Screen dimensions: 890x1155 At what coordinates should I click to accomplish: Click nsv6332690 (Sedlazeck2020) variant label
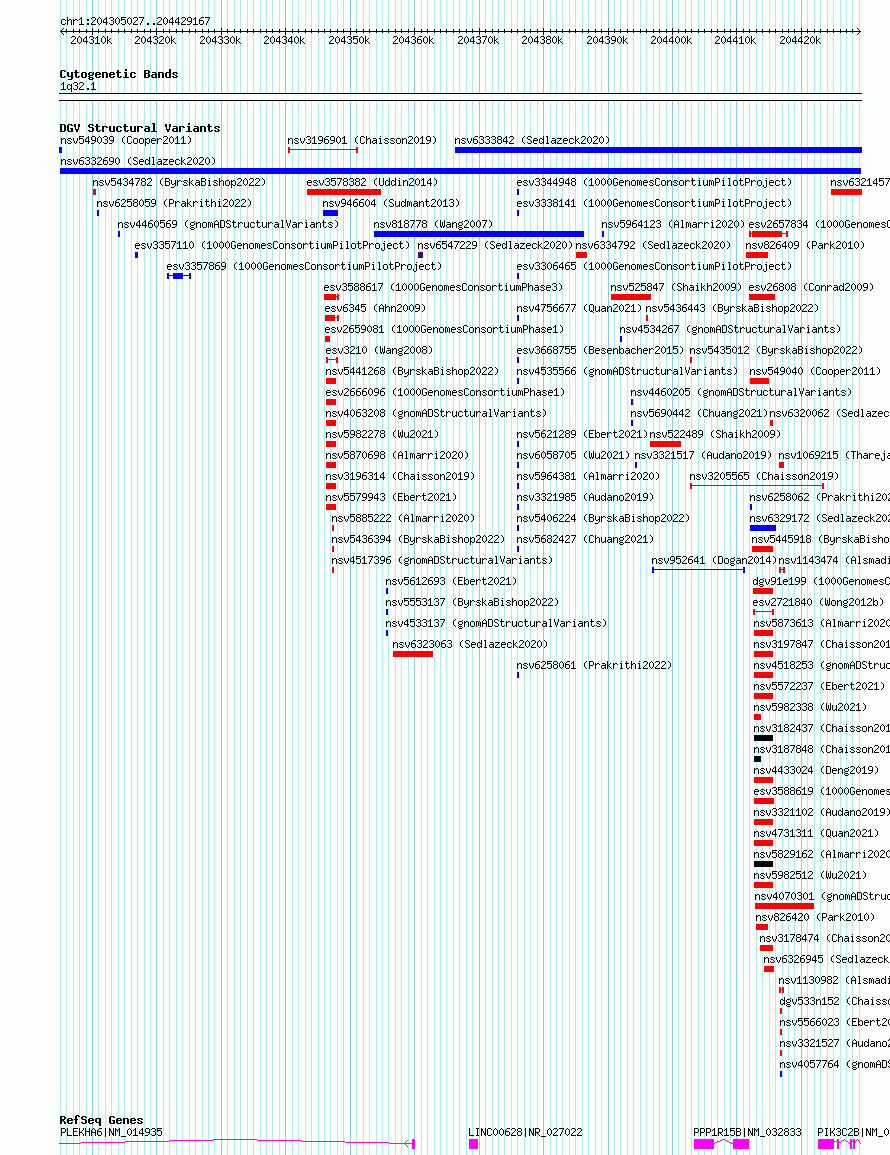click(x=138, y=161)
